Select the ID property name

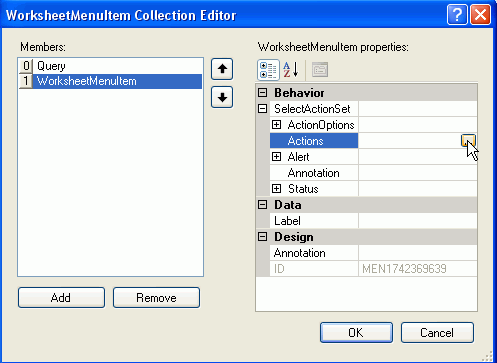[x=279, y=269]
